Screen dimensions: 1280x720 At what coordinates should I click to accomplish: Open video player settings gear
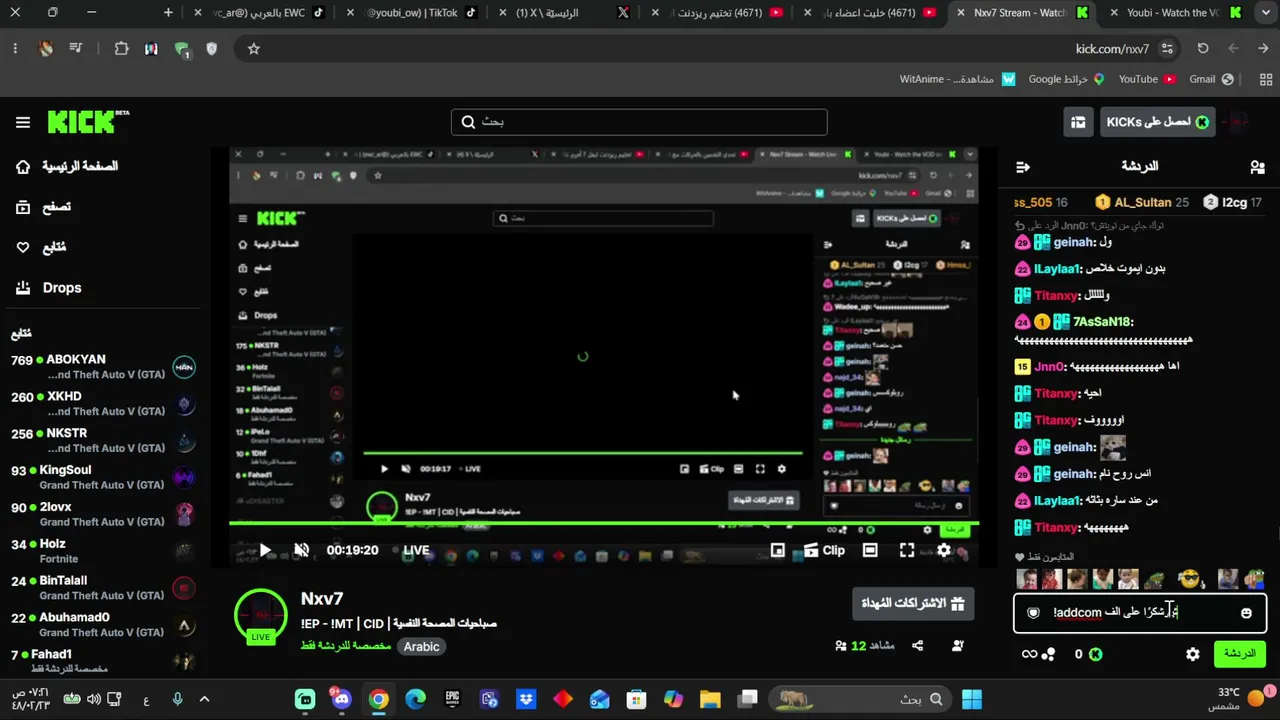click(x=943, y=550)
